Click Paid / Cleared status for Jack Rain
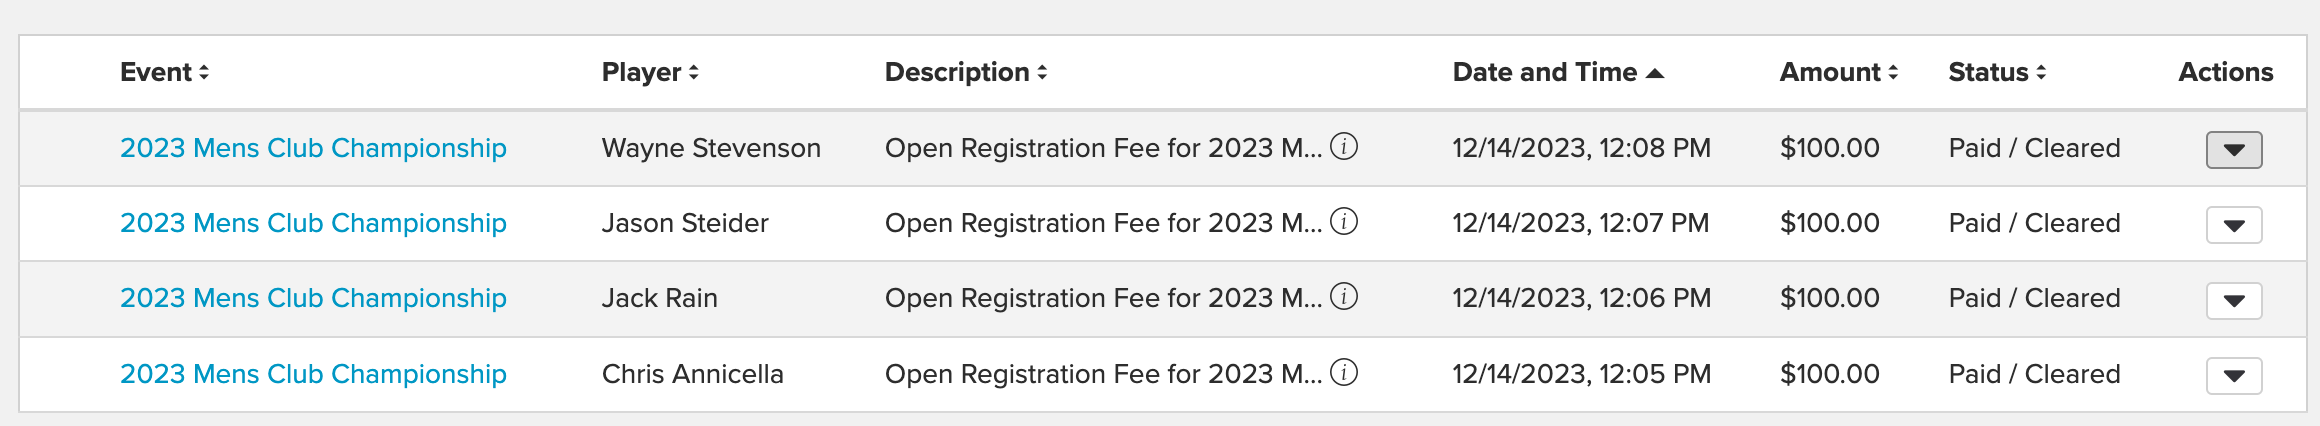 point(2034,298)
